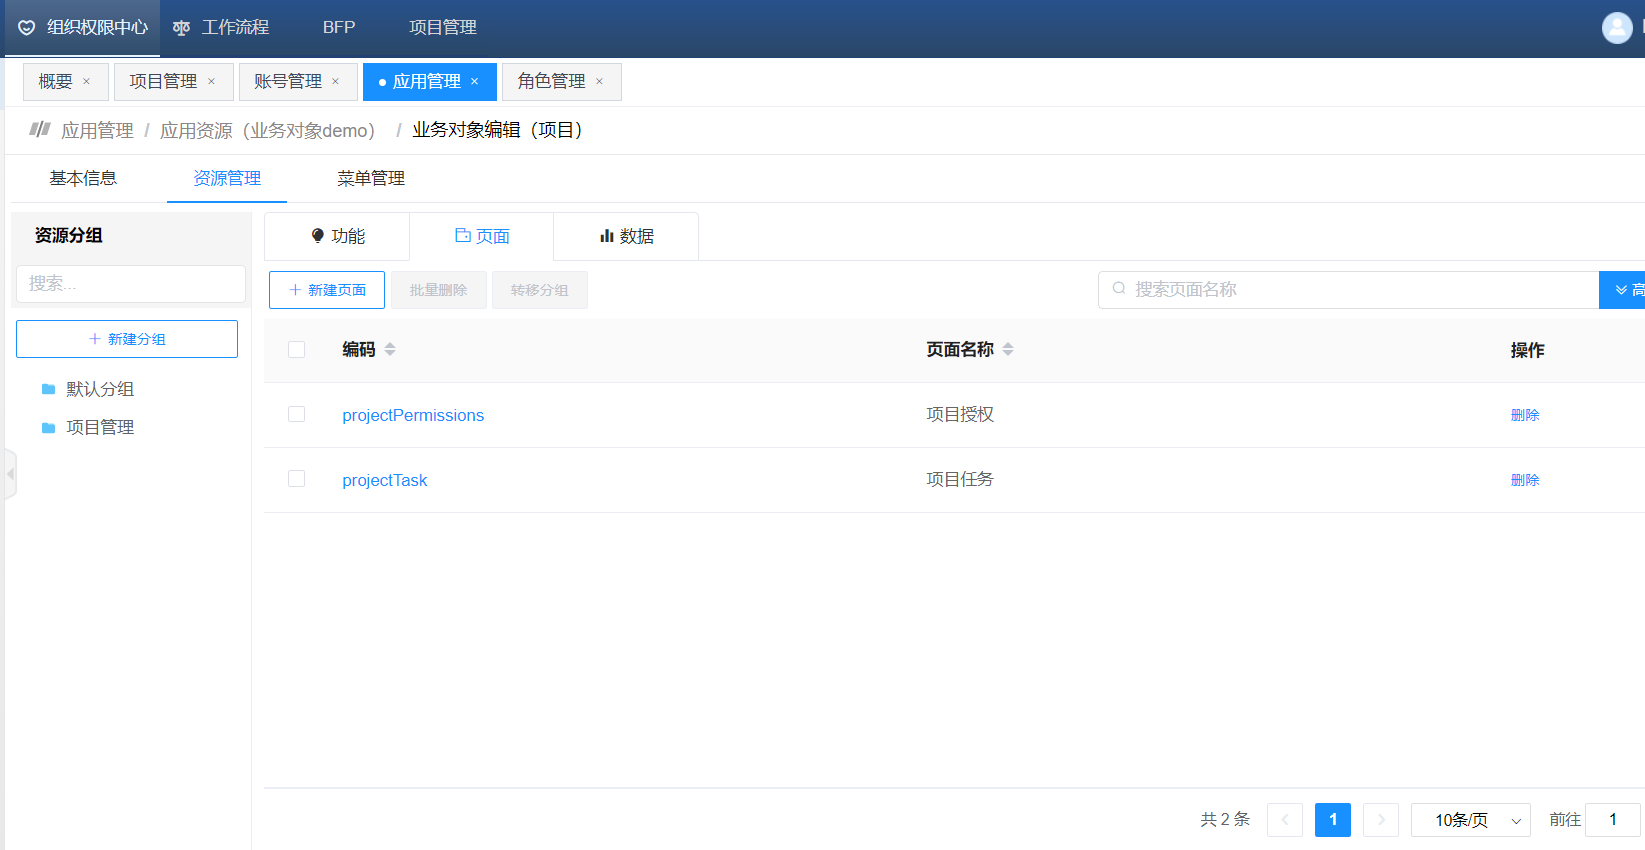Open the projectTask code link
This screenshot has width=1645, height=850.
[x=384, y=480]
